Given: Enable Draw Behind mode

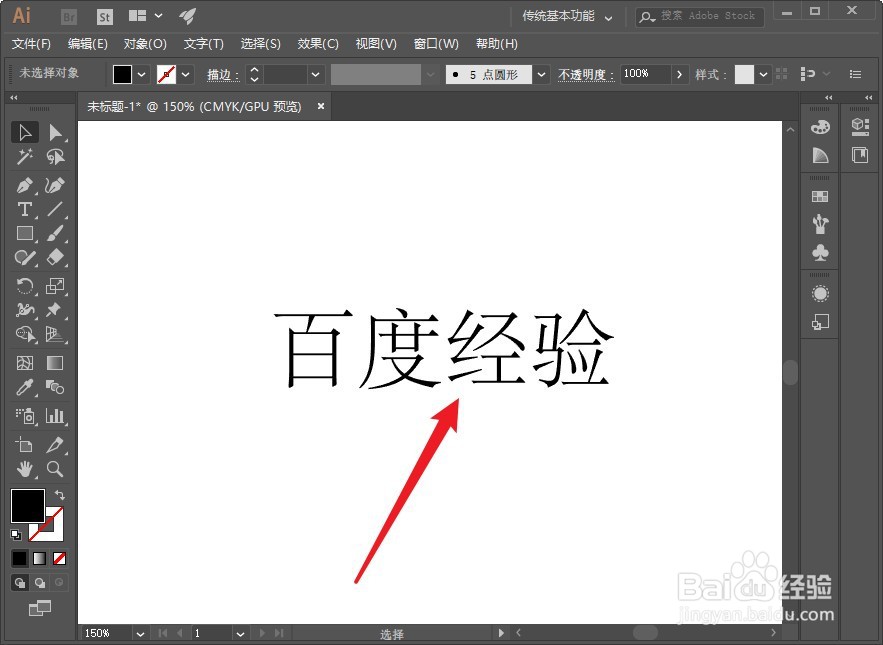Looking at the screenshot, I should coord(40,582).
